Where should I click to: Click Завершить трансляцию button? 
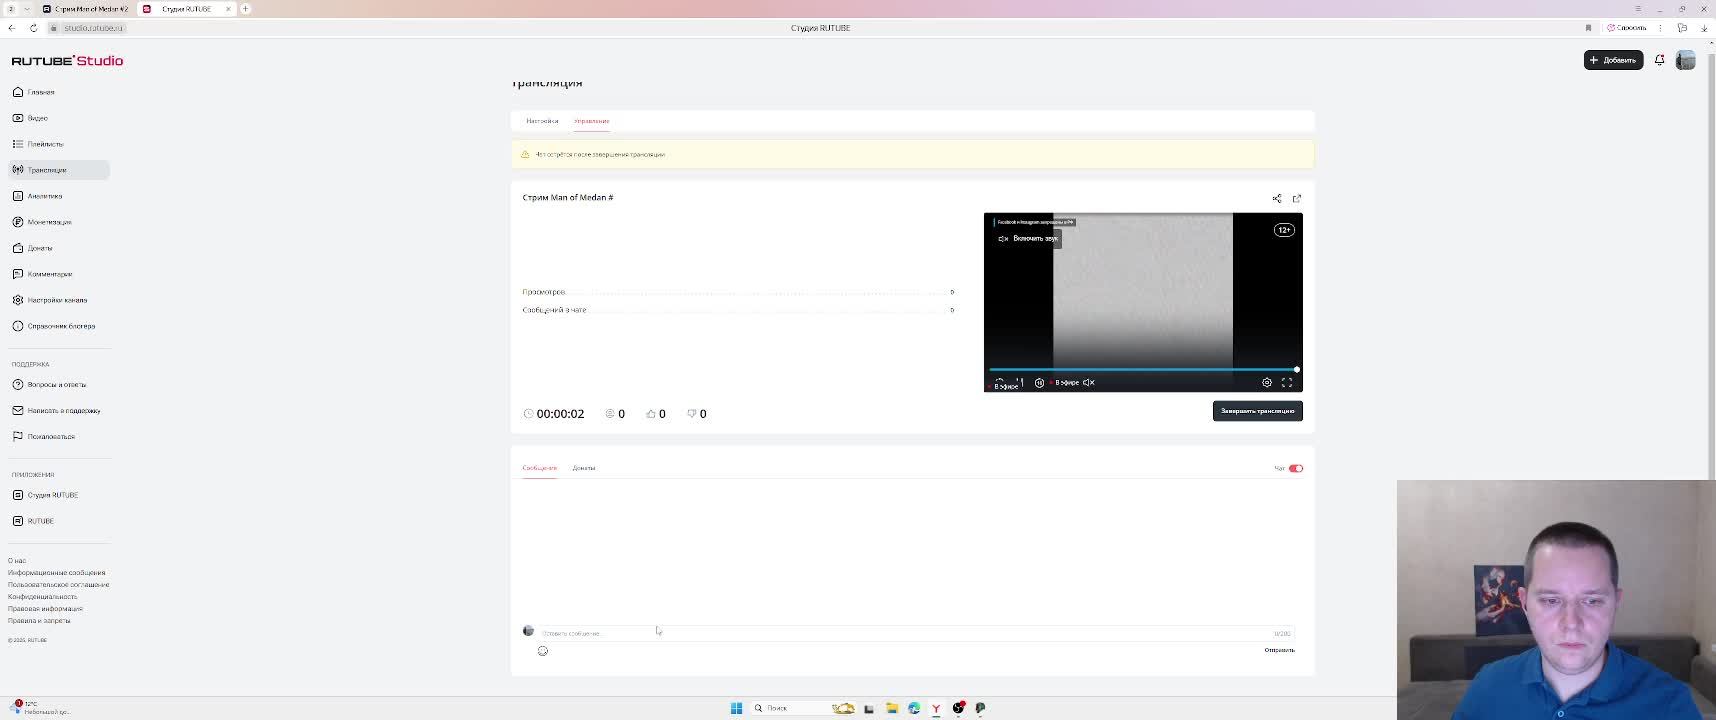click(x=1257, y=411)
